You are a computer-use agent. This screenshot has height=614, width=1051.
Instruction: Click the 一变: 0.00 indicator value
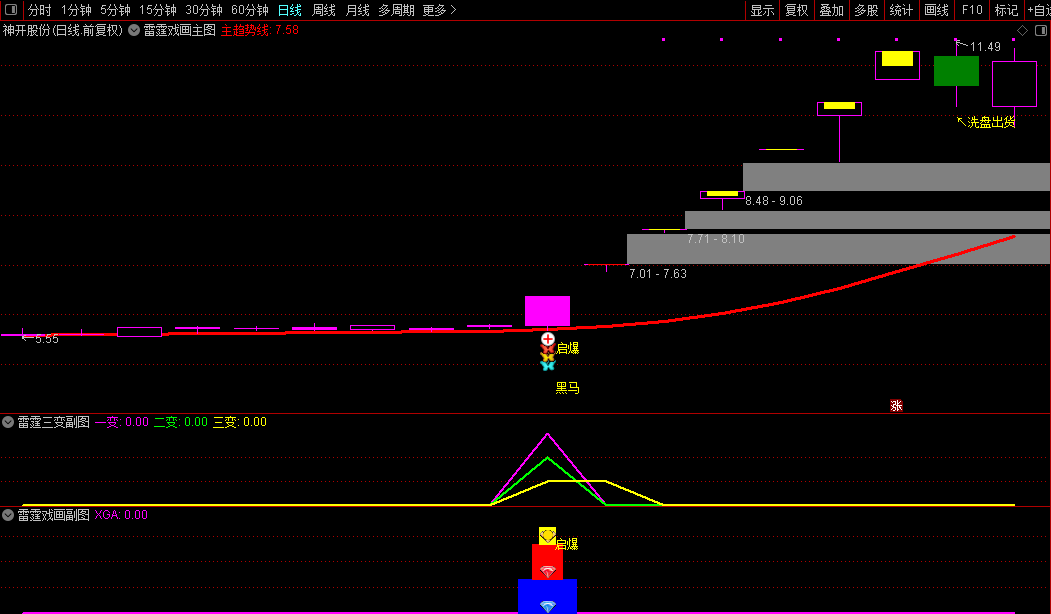[x=122, y=422]
